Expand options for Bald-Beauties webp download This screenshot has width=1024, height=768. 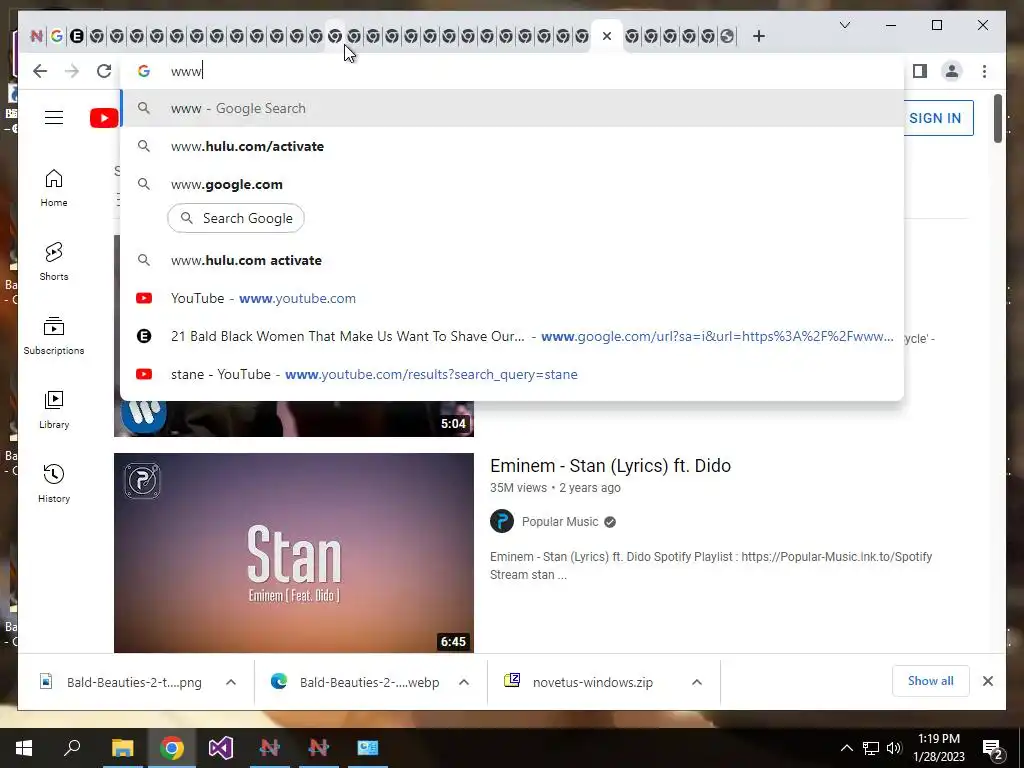464,682
